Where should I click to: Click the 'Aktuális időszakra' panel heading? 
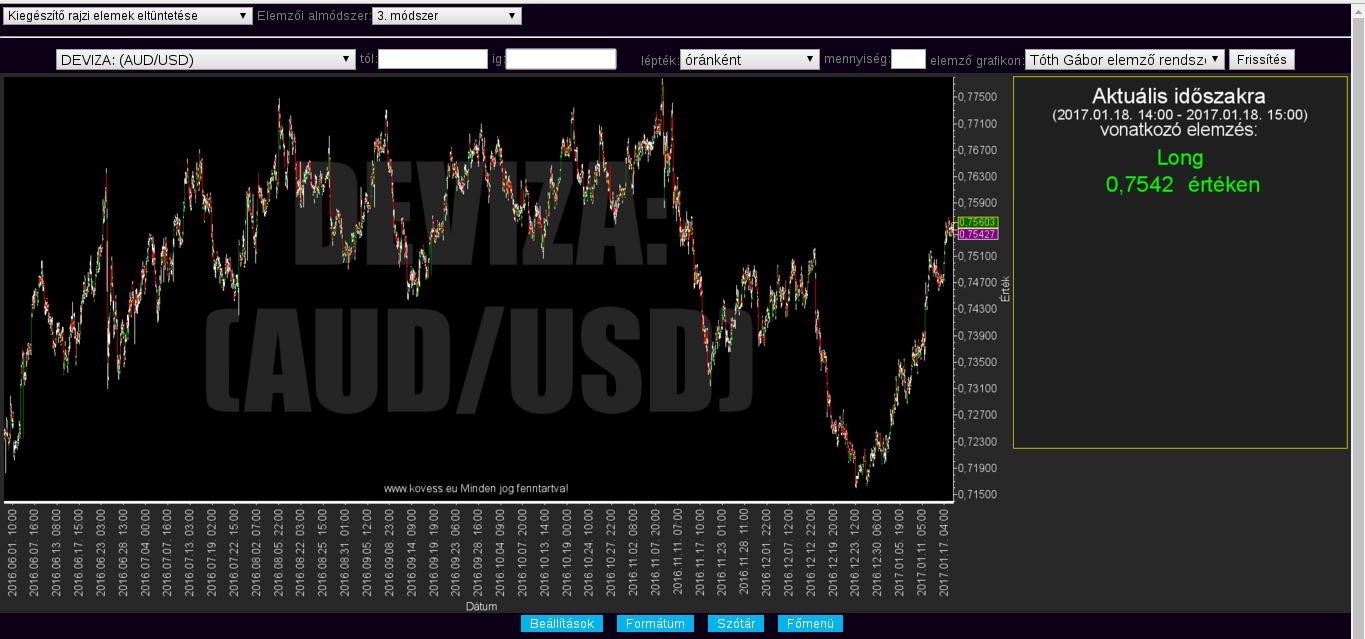click(1179, 97)
